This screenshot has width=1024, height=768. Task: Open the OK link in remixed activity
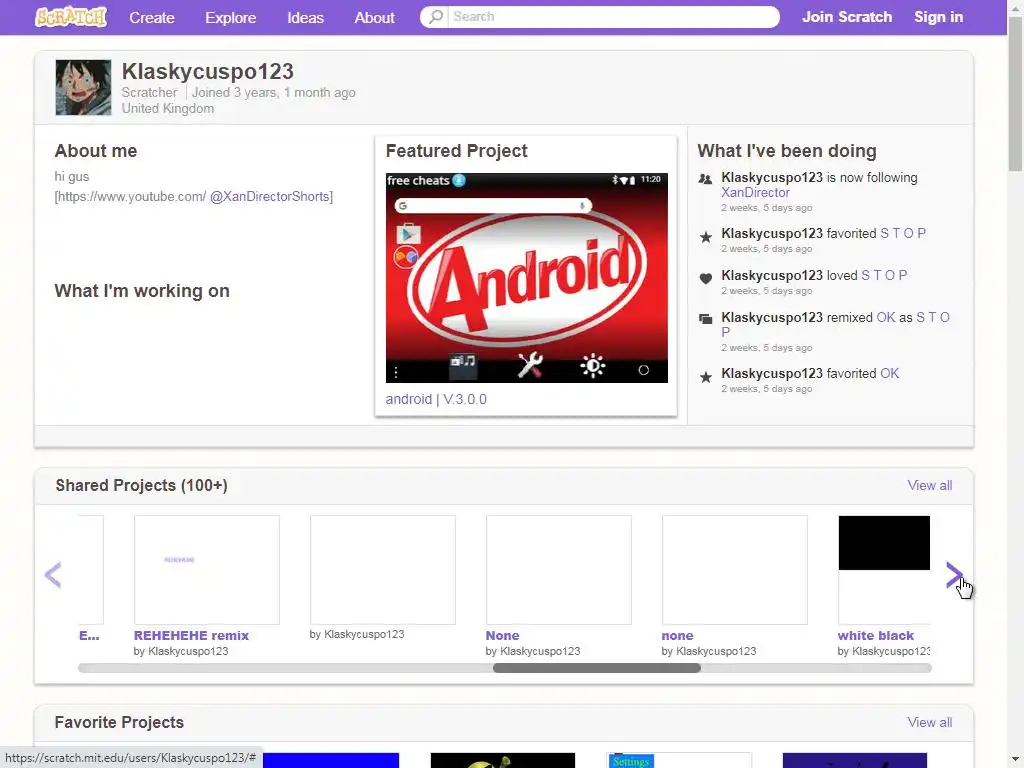pos(886,317)
